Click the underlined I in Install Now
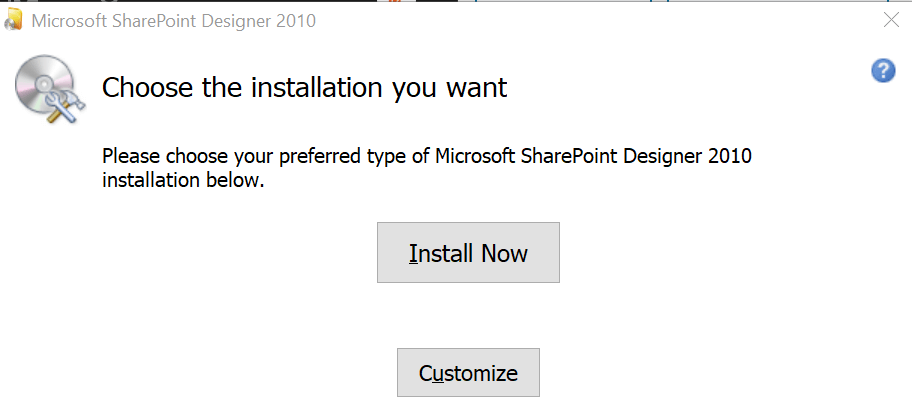The image size is (912, 413). click(413, 253)
